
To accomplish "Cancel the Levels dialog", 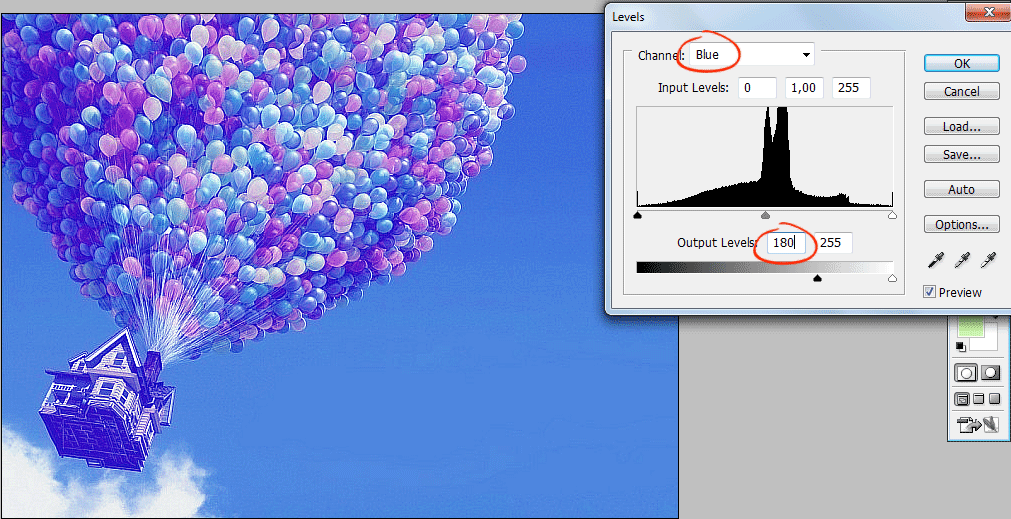I will pos(962,92).
